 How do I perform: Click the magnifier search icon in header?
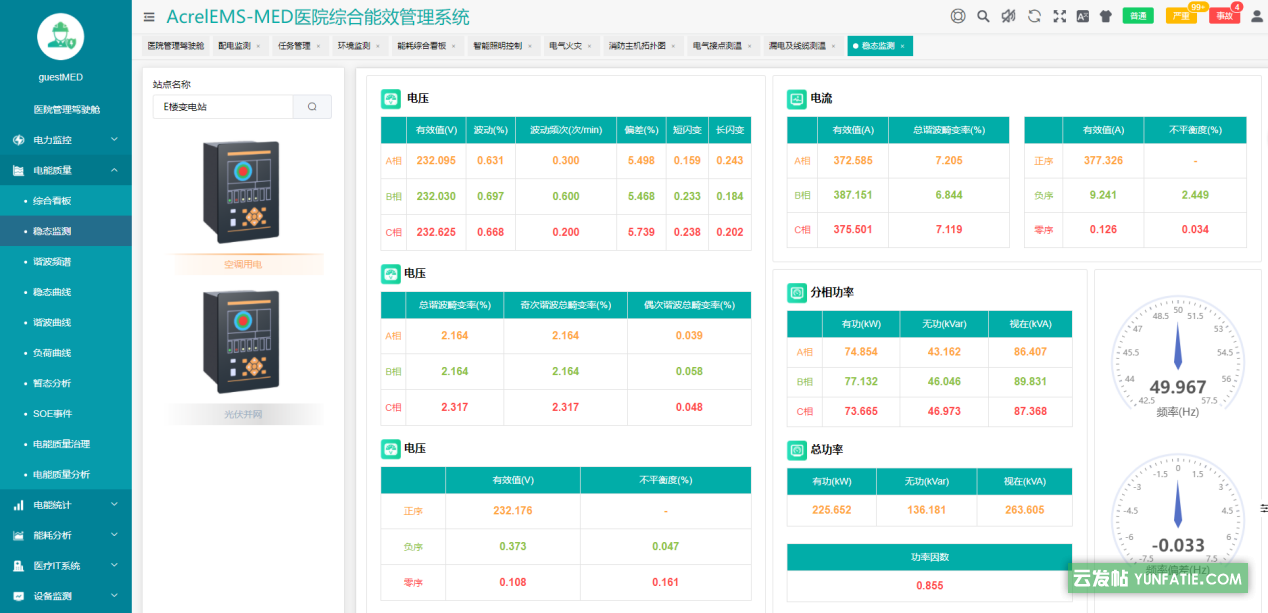pos(983,16)
